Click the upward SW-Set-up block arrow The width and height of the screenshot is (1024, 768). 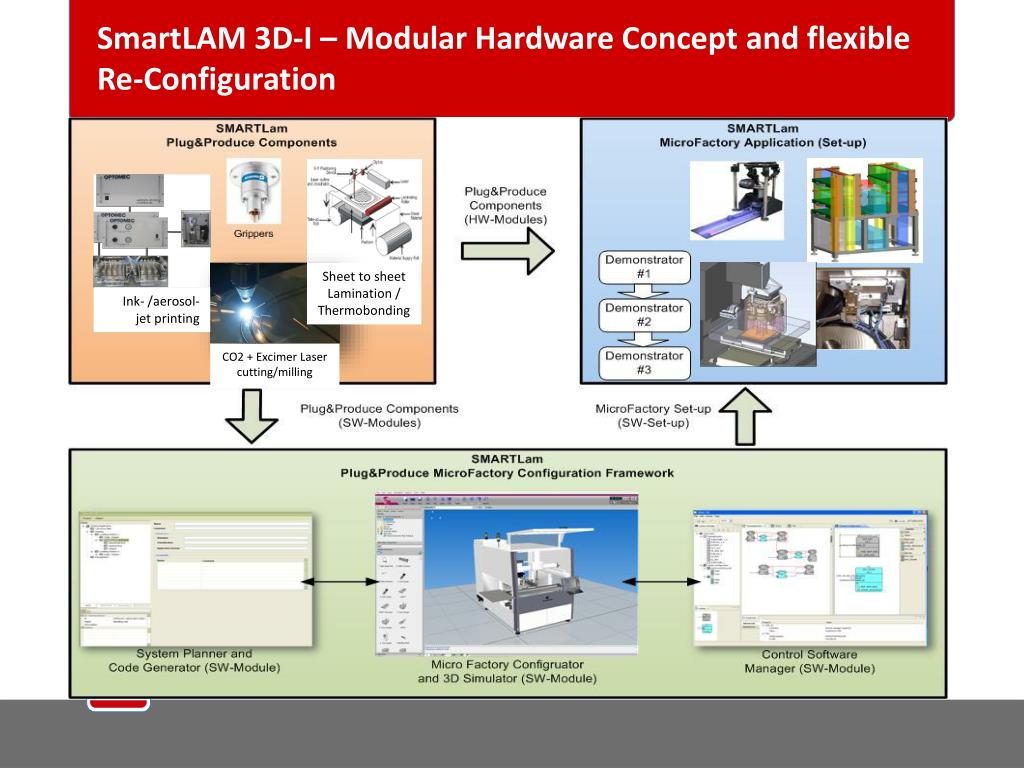pos(745,417)
